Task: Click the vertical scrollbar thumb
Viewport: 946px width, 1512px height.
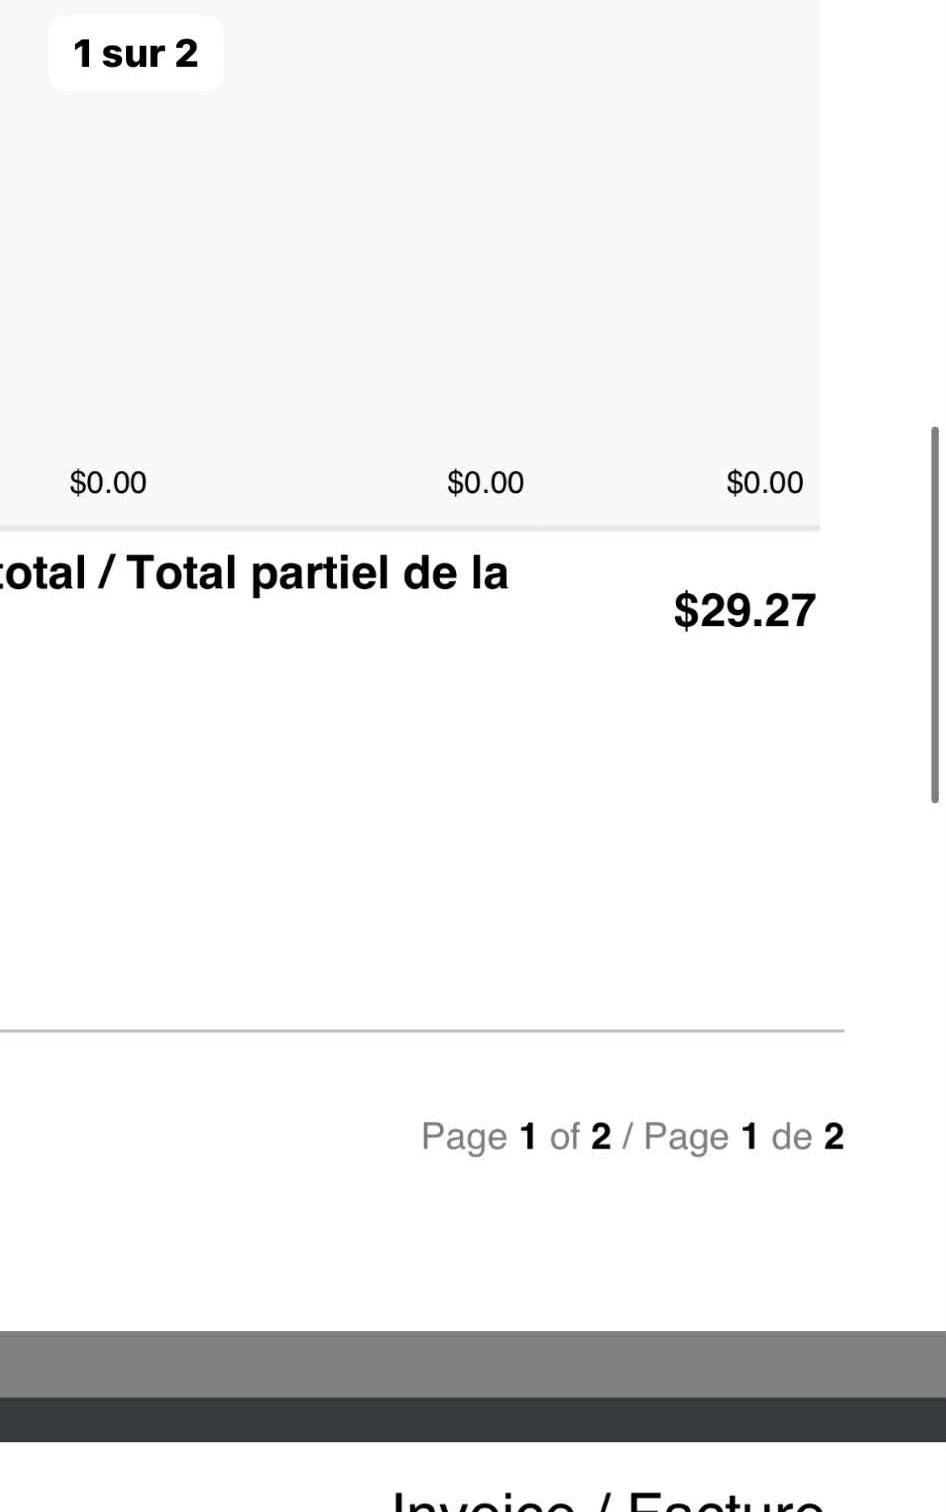Action: pos(935,614)
